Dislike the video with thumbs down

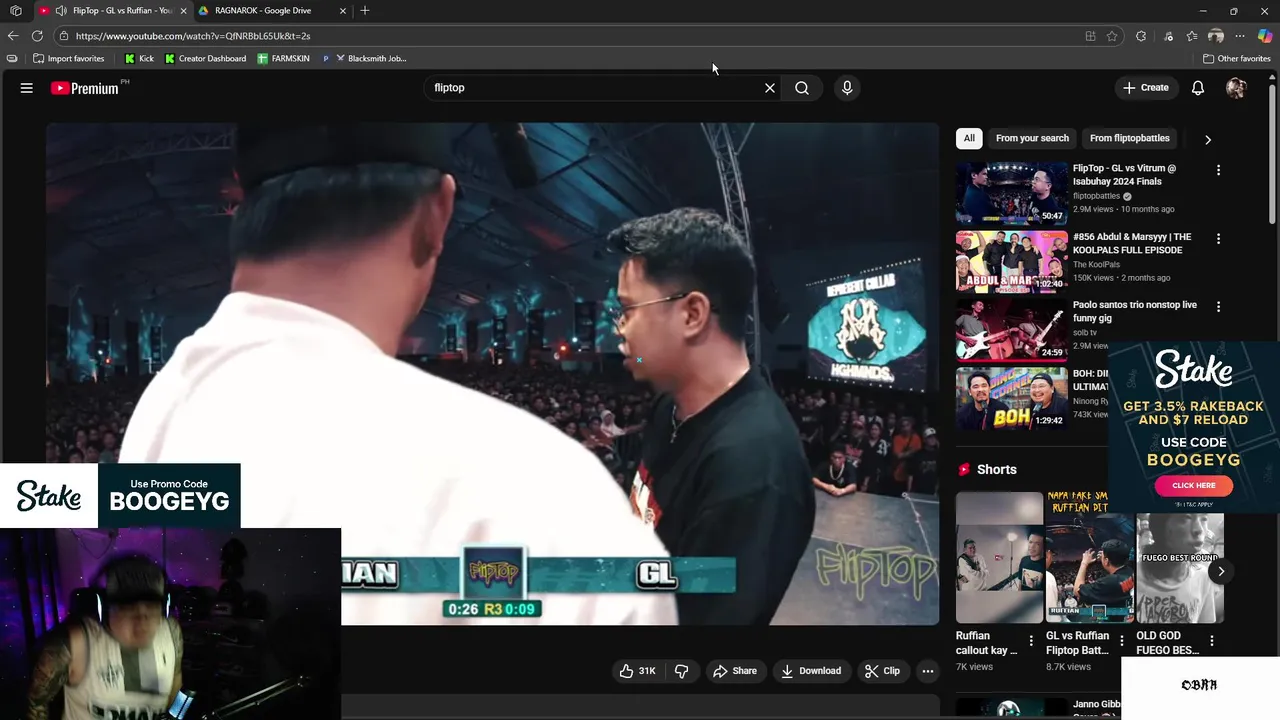pos(682,671)
